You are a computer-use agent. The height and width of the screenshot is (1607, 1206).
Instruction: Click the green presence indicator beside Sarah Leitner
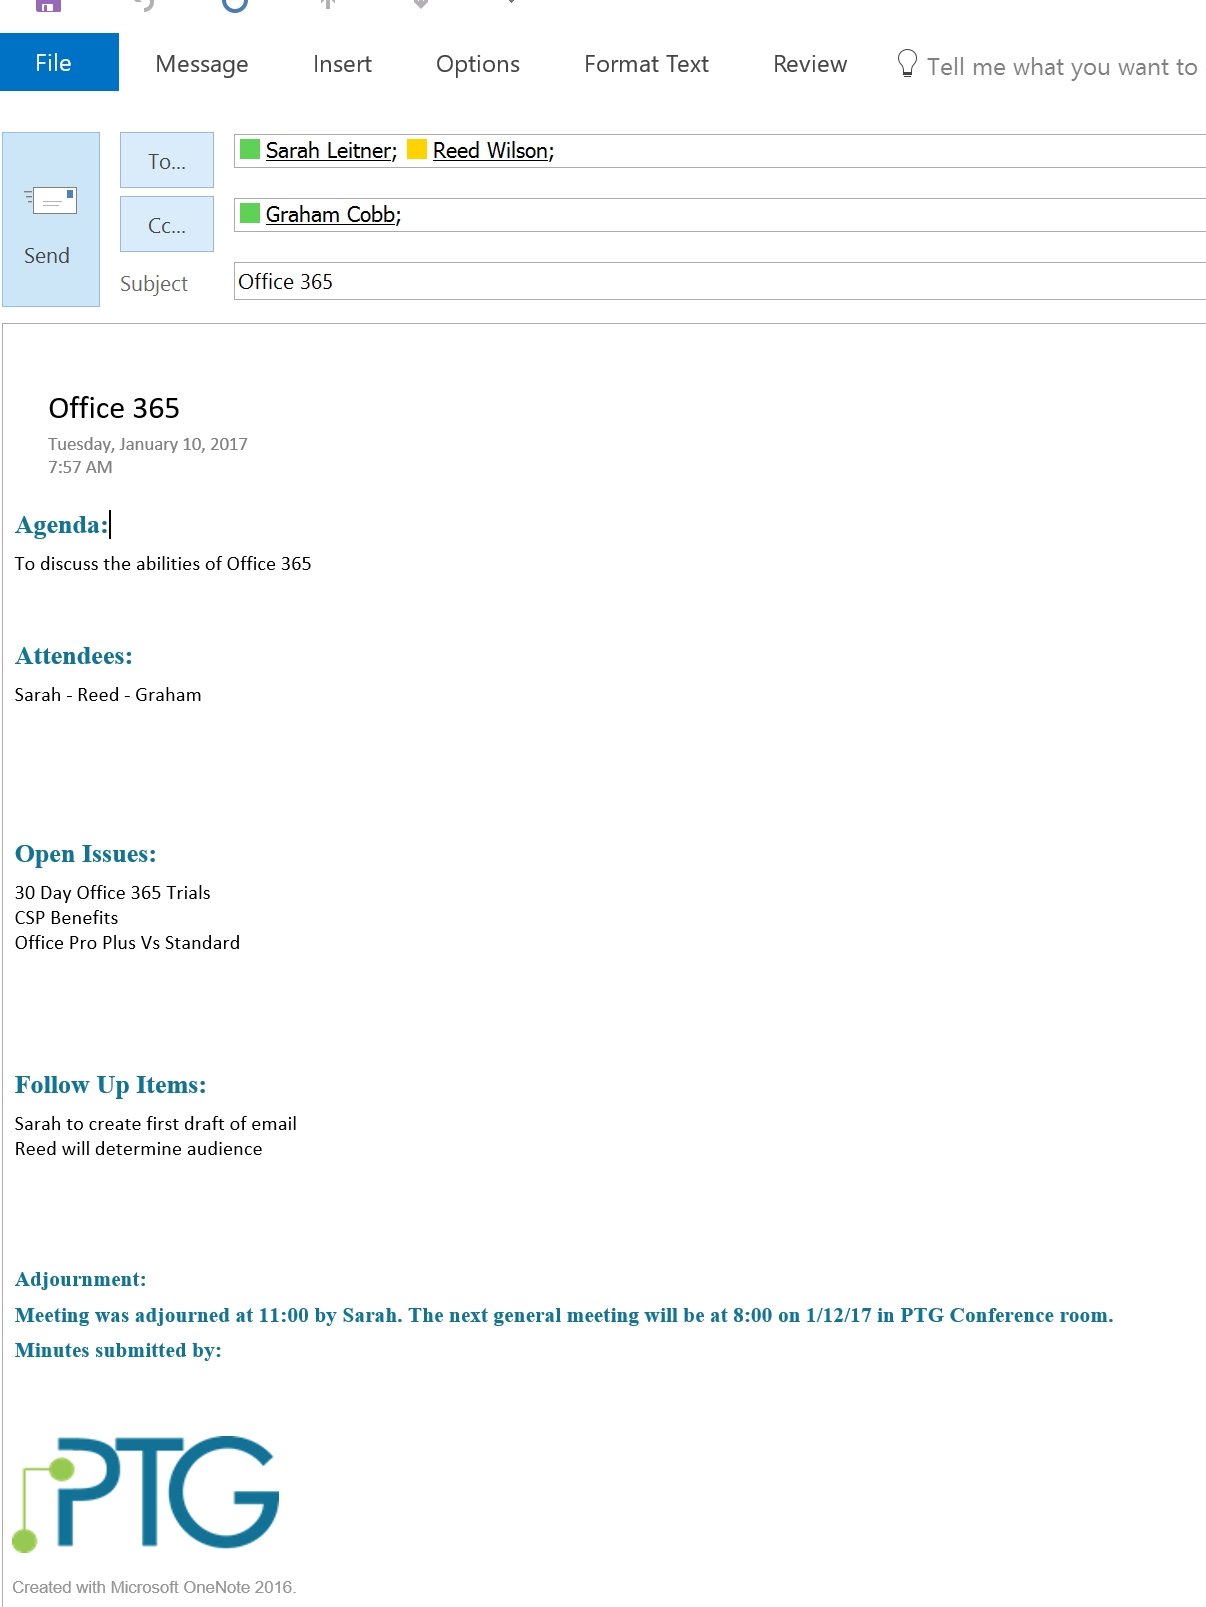[x=250, y=149]
